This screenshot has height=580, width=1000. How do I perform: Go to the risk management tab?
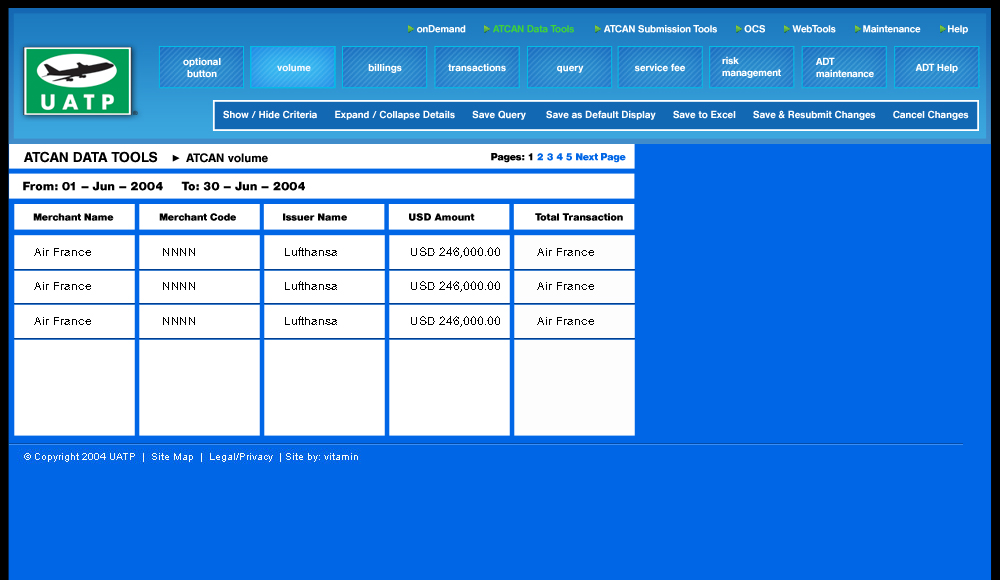pyautogui.click(x=751, y=67)
